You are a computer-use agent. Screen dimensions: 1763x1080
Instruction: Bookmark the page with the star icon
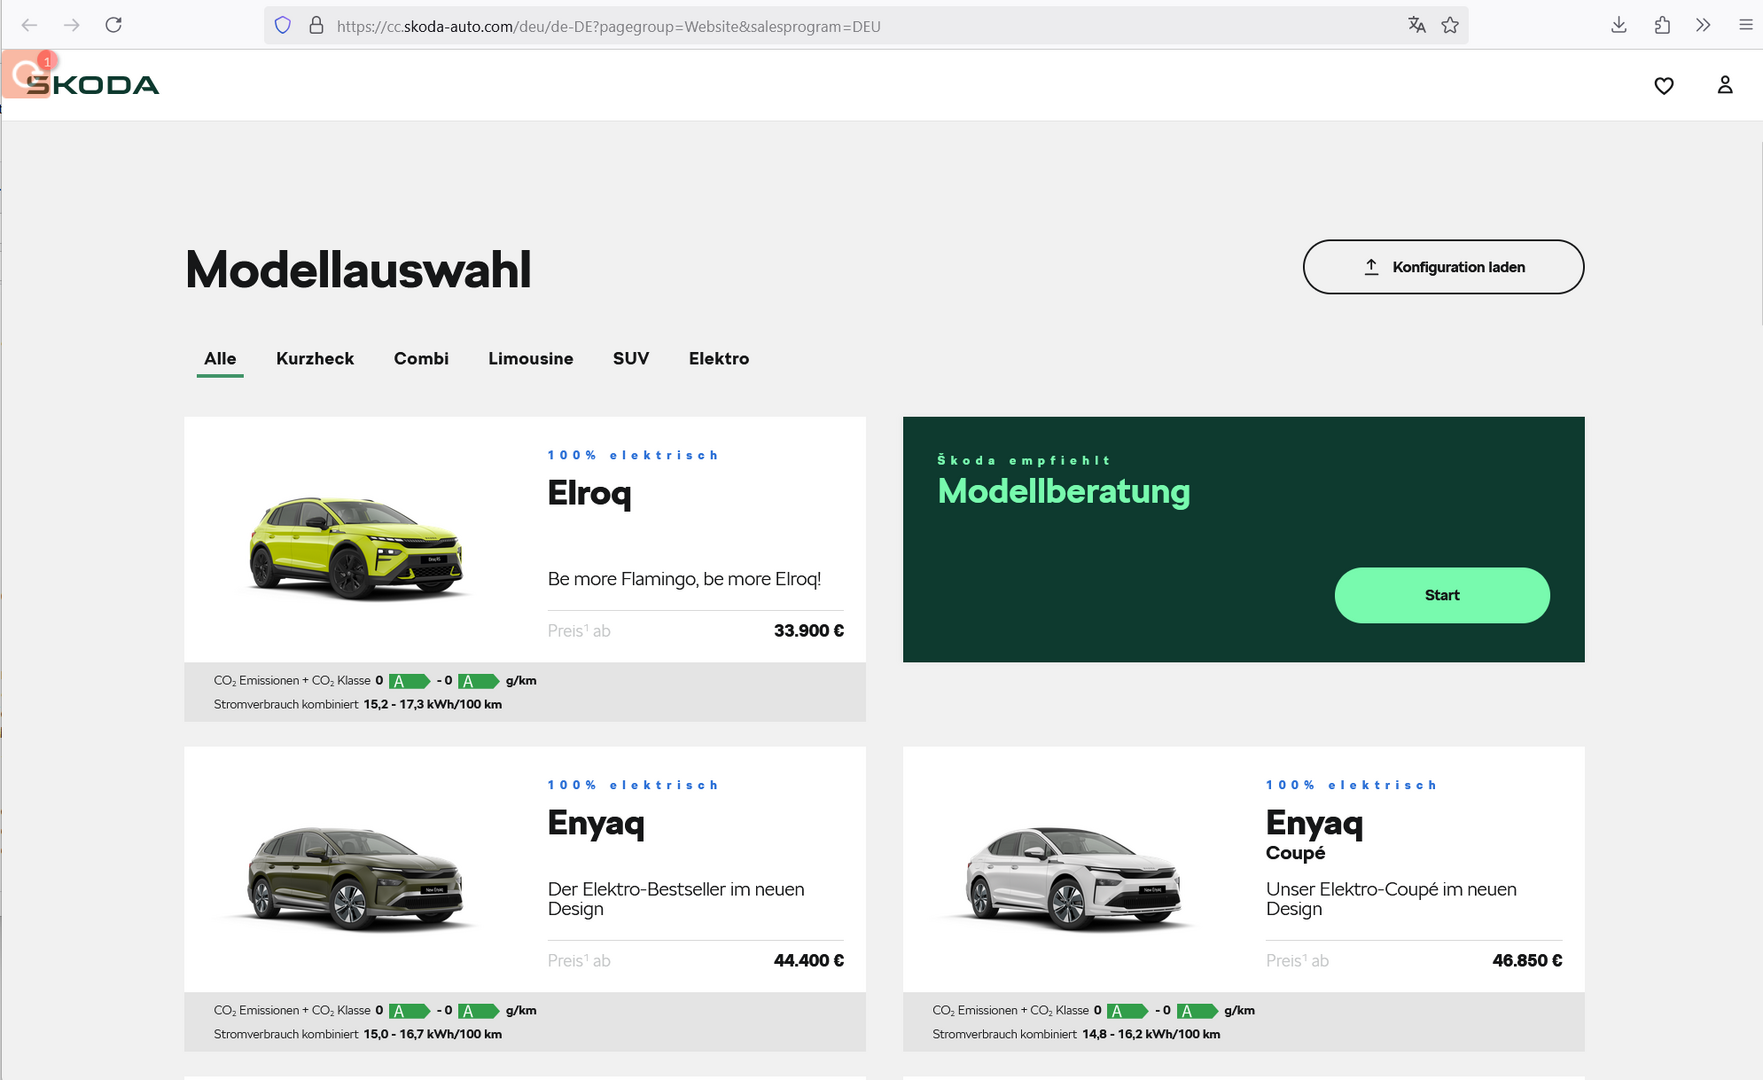pyautogui.click(x=1450, y=25)
